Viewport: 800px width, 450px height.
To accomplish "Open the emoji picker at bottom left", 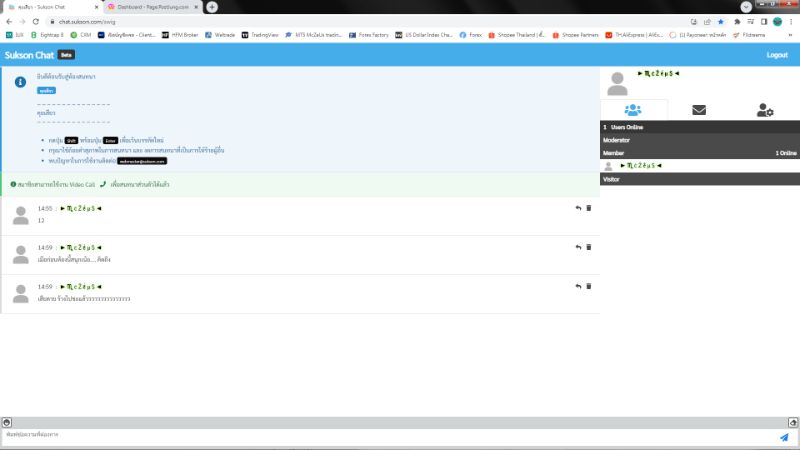I will coord(7,422).
